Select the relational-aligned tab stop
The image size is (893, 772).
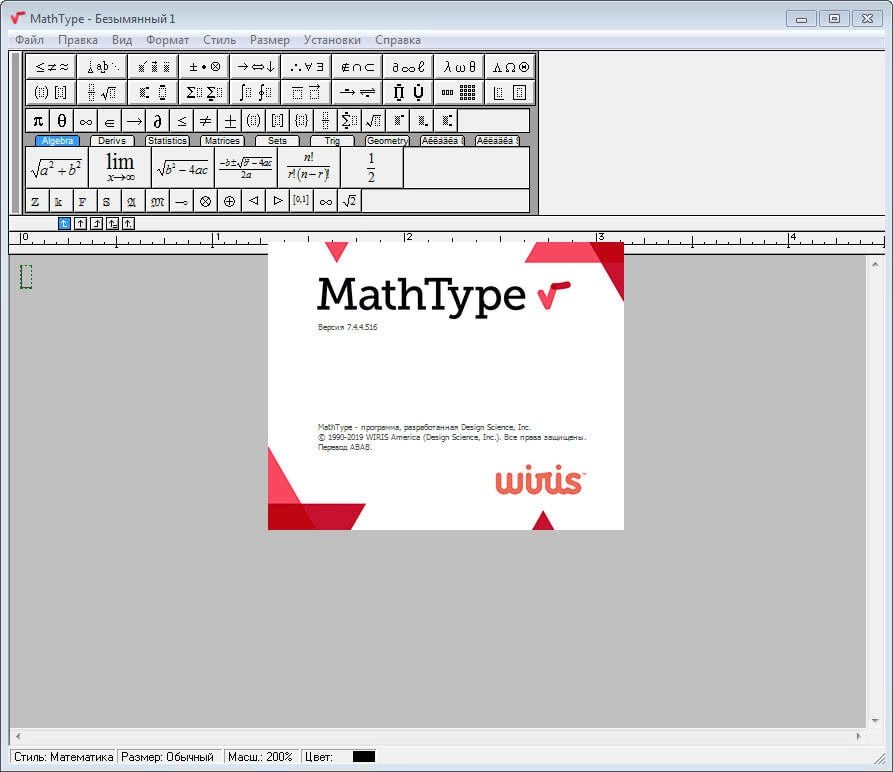point(112,224)
